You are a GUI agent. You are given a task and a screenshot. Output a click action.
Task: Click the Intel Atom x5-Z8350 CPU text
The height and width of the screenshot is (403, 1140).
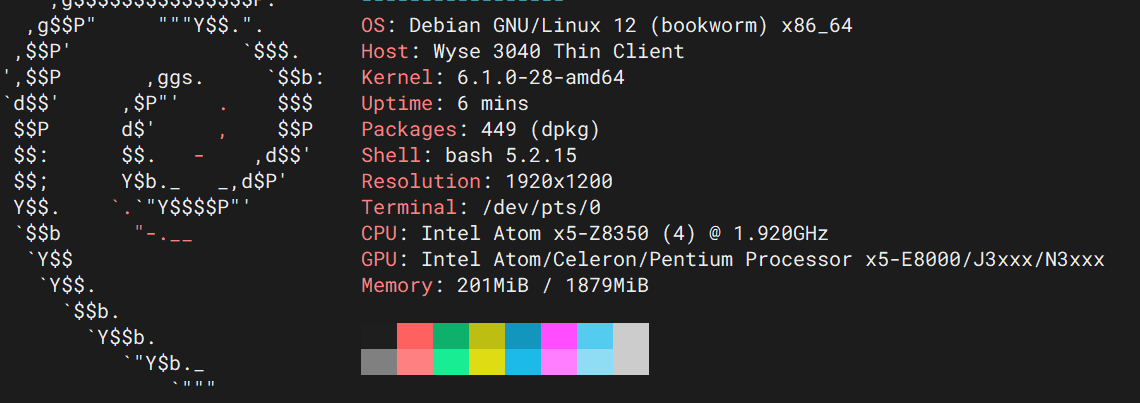(625, 233)
